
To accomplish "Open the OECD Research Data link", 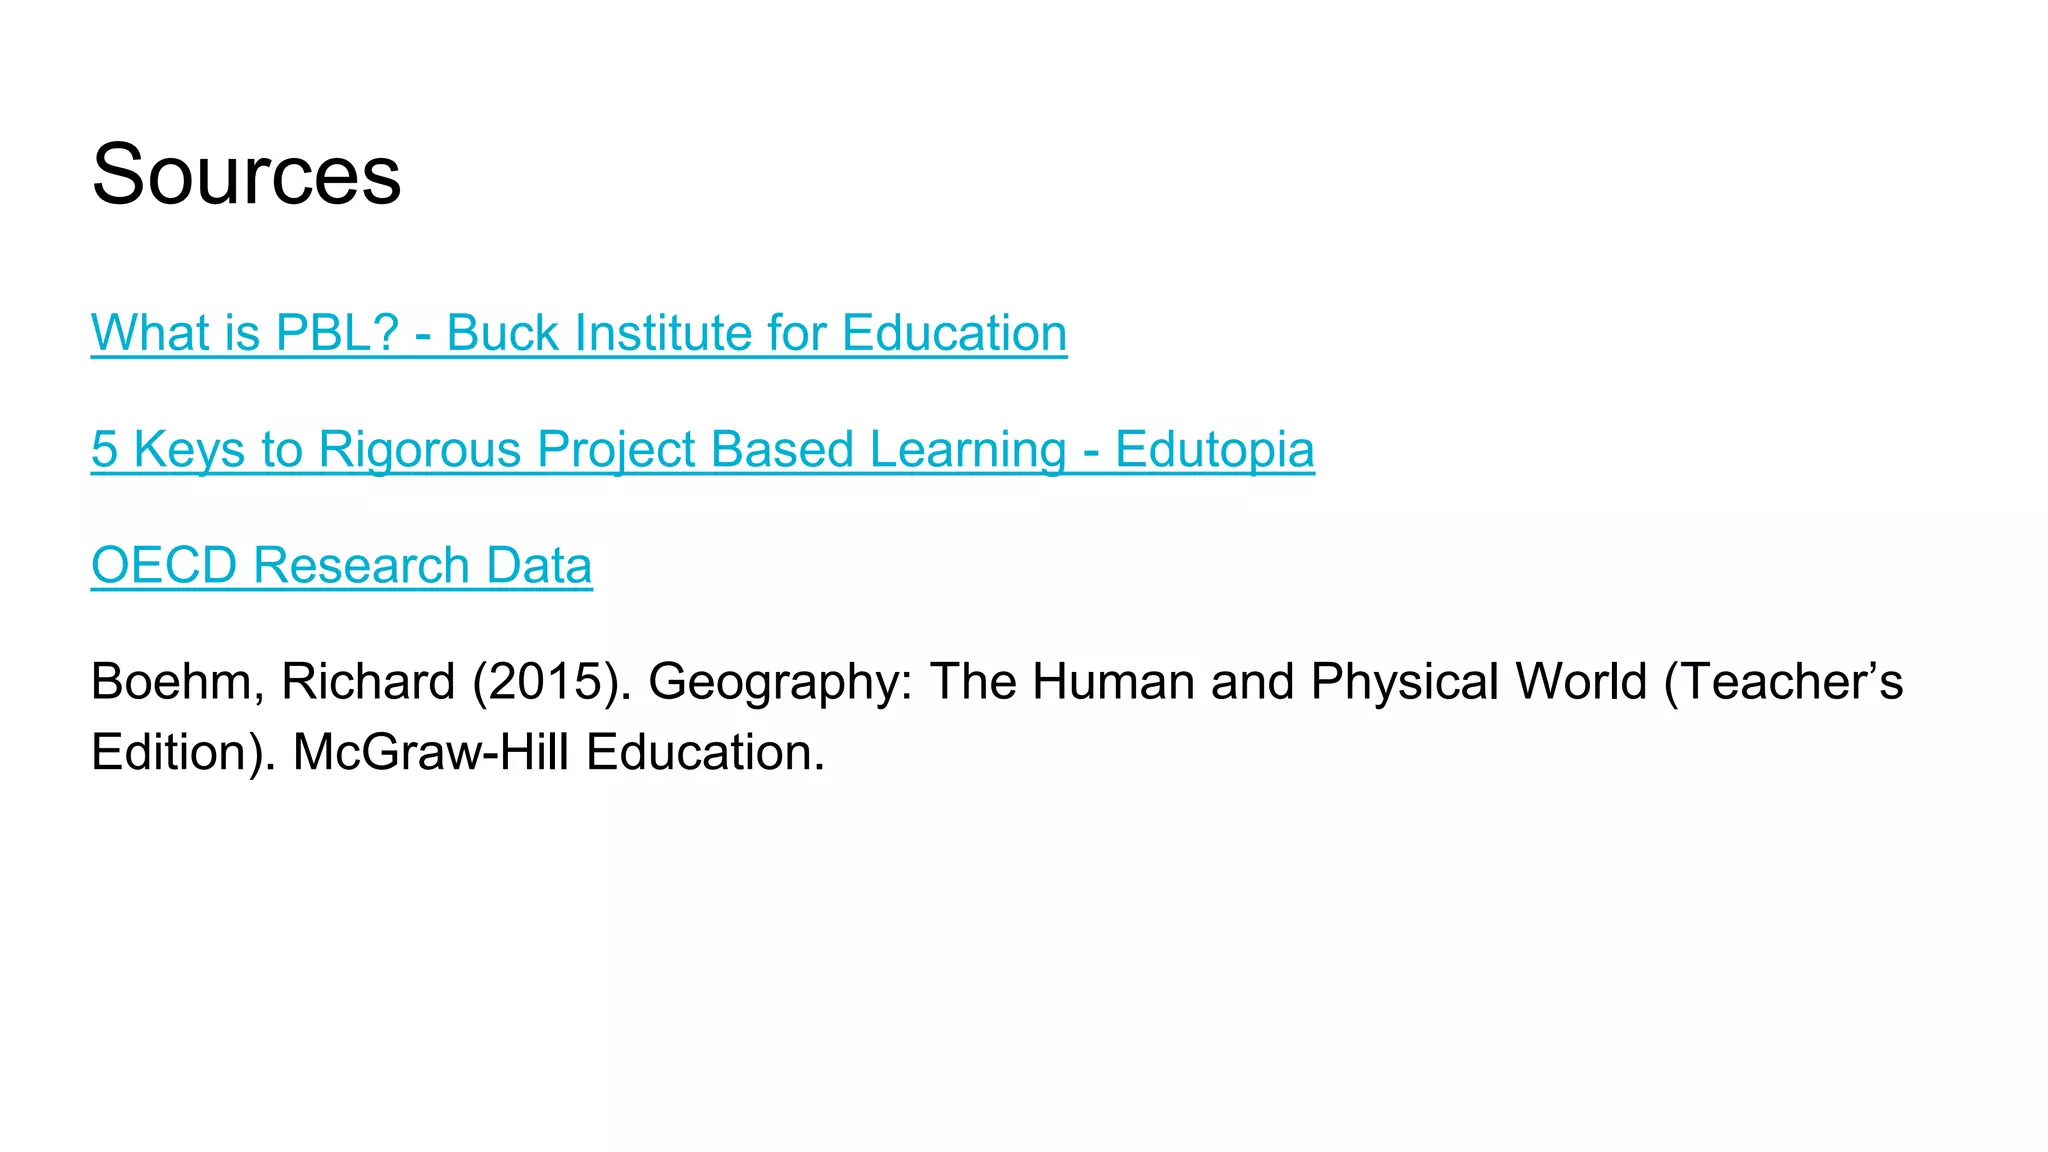I will [341, 565].
